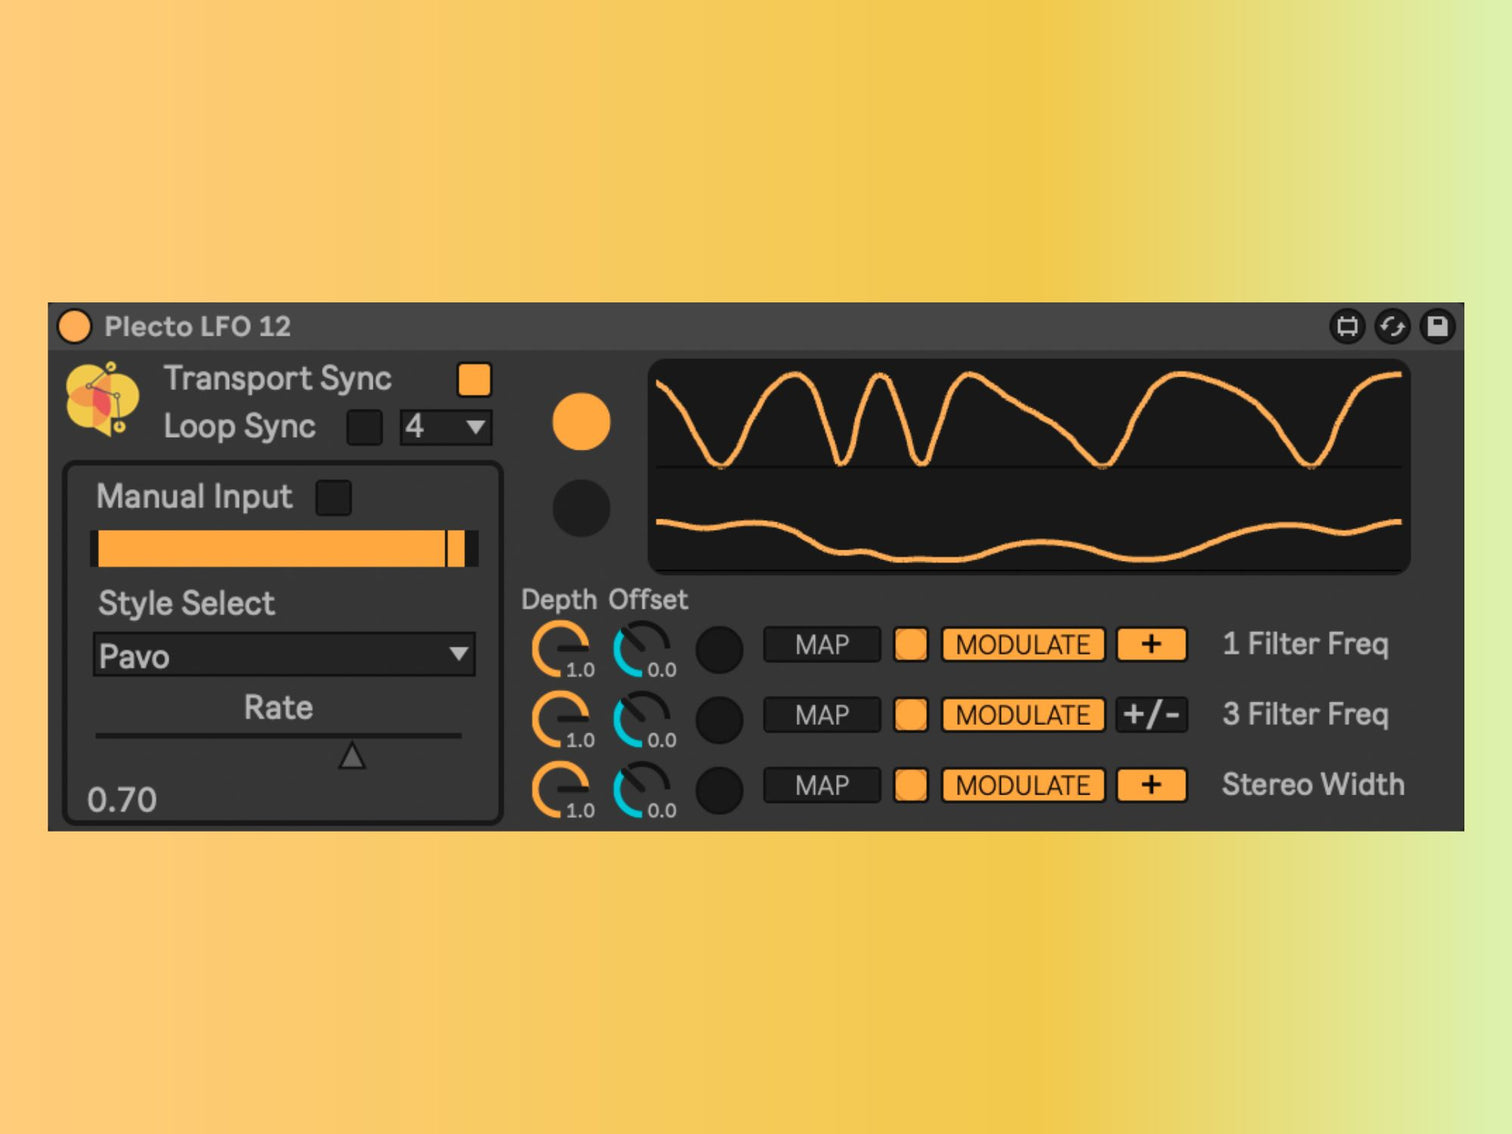Image resolution: width=1512 pixels, height=1134 pixels.
Task: Click the Depth knob for 3 Filter Freq
Action: point(560,719)
